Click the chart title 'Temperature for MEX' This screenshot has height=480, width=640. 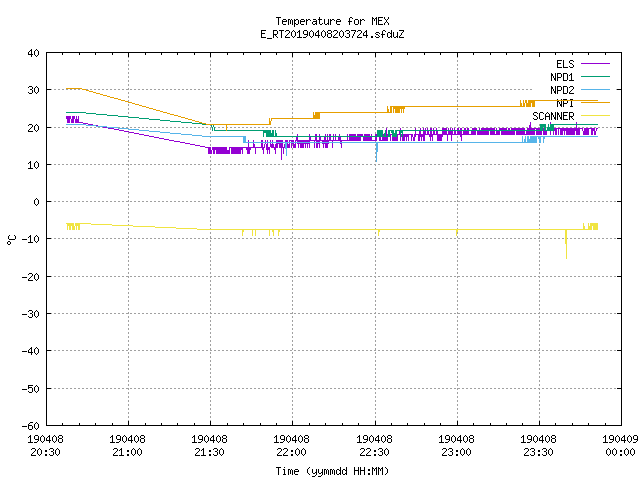click(x=332, y=21)
